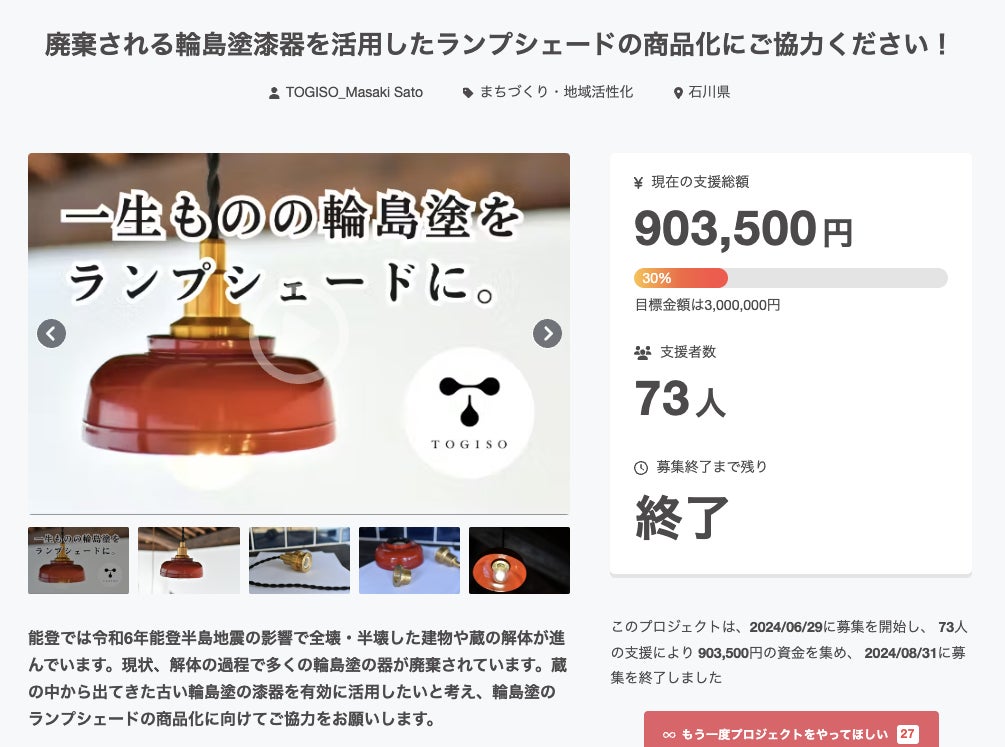Image resolution: width=1005 pixels, height=747 pixels.
Task: Open the 石川県 location link
Action: (x=709, y=92)
